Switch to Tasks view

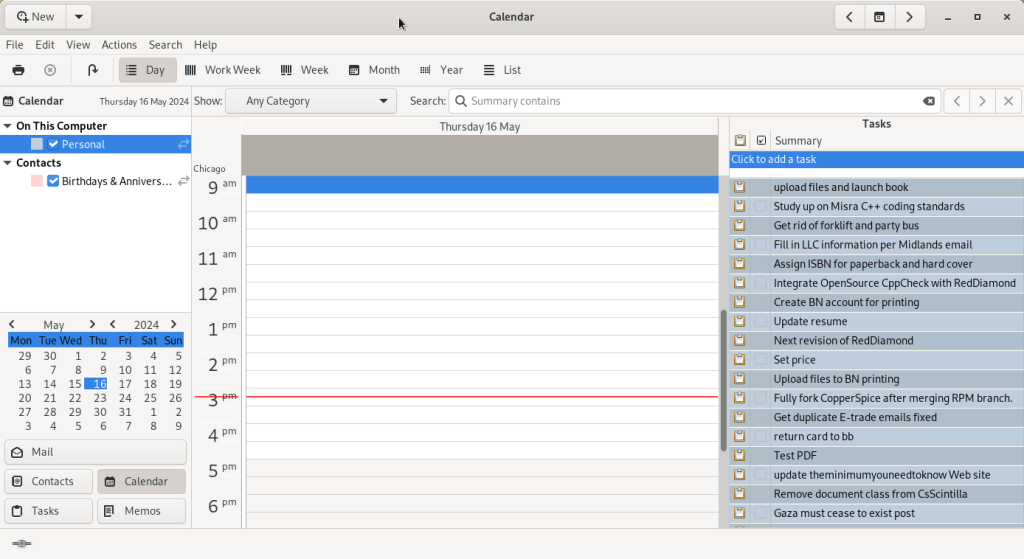coord(48,511)
